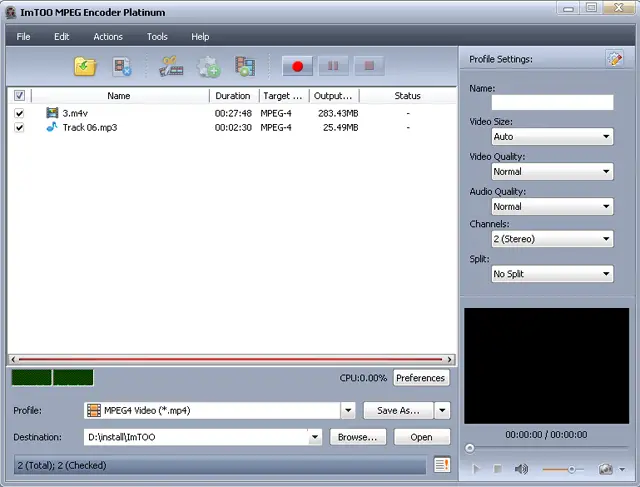
Task: Click the 00:27:48 duration cell
Action: (x=233, y=113)
